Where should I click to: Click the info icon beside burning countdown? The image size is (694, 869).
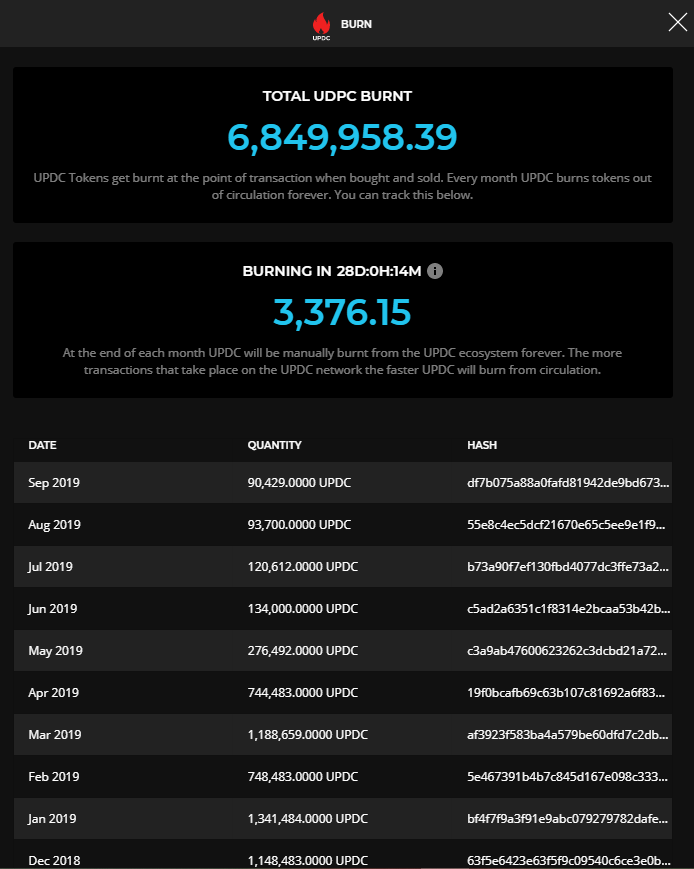pyautogui.click(x=435, y=271)
